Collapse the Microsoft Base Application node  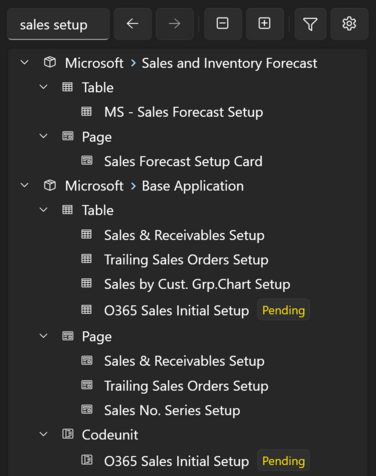25,185
